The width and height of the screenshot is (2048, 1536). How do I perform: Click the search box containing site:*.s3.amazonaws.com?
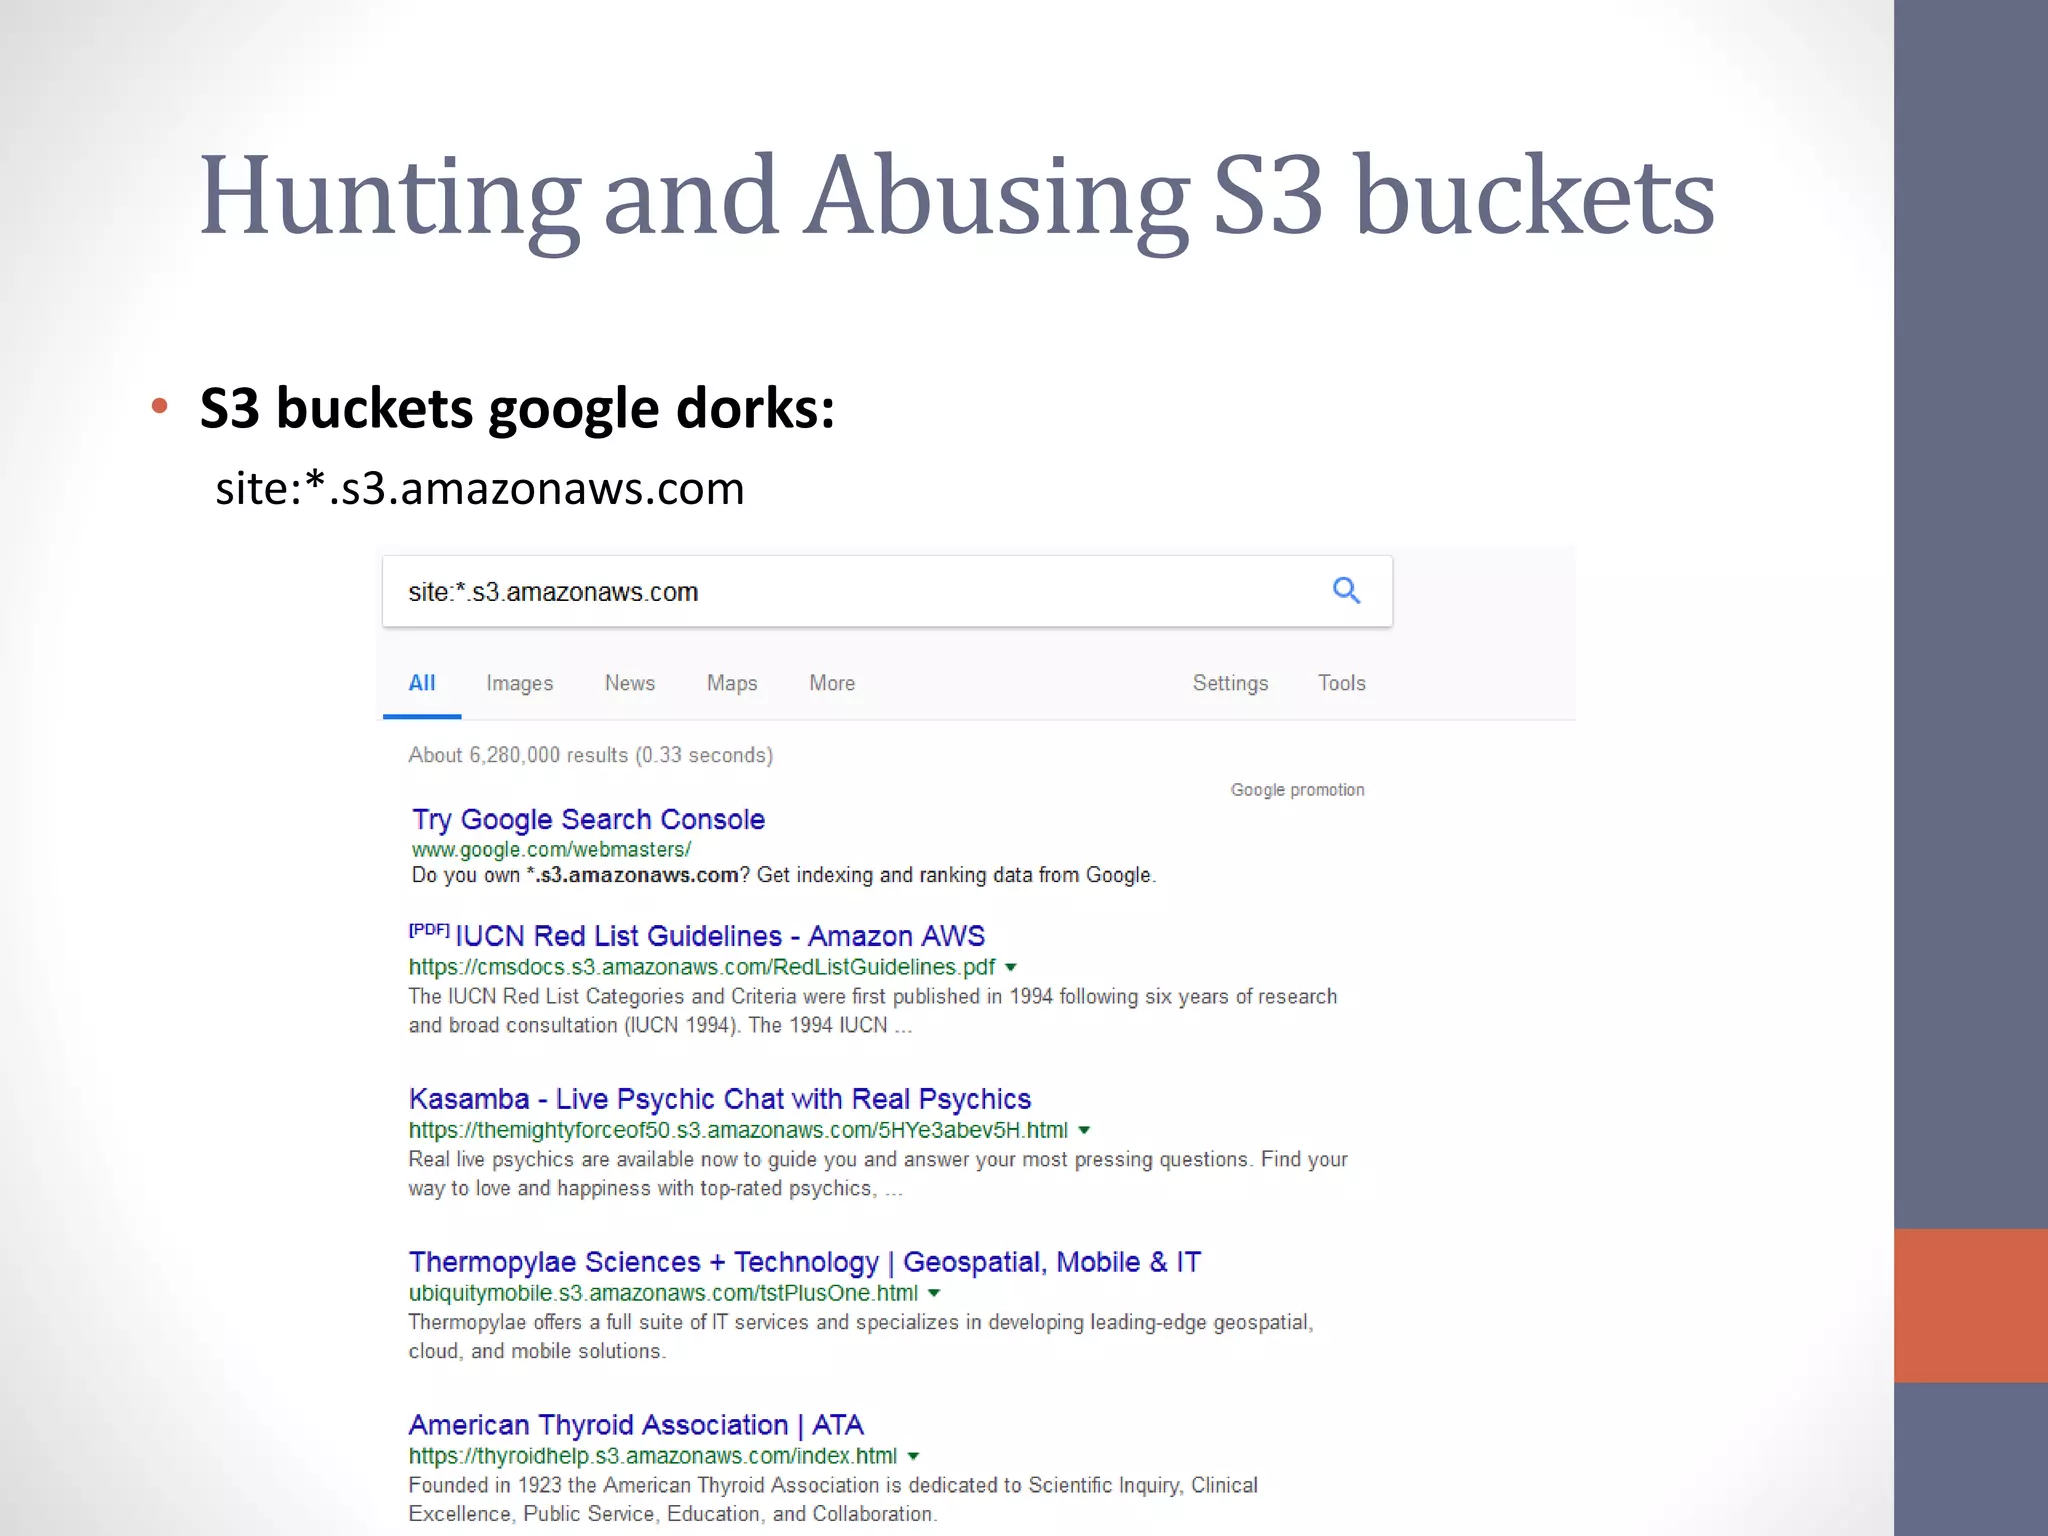click(x=887, y=591)
